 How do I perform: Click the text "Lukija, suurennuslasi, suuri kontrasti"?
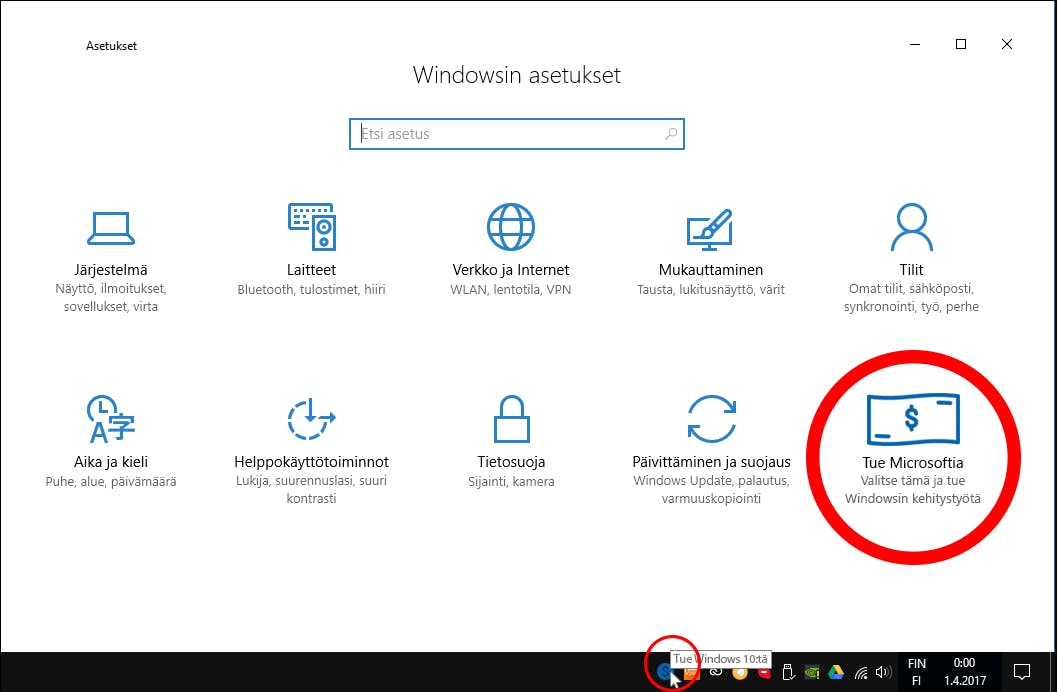[311, 489]
